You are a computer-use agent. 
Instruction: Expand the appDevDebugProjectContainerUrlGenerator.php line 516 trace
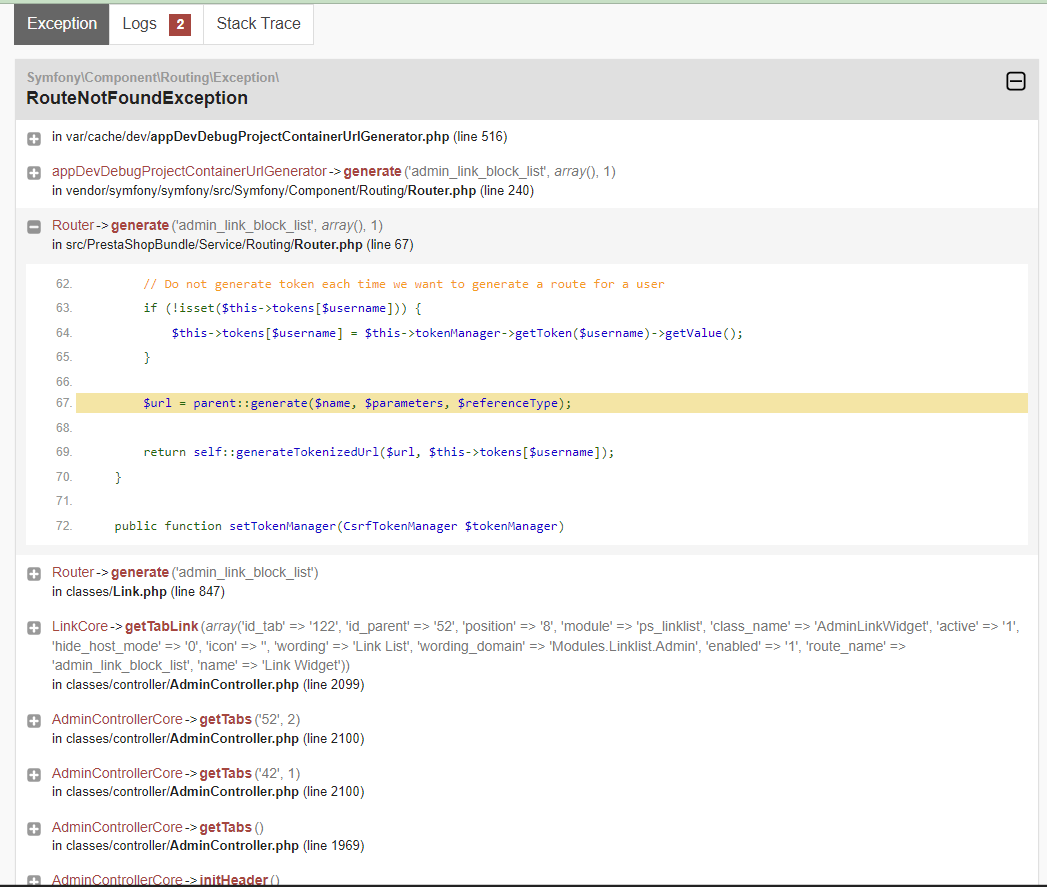coord(34,138)
